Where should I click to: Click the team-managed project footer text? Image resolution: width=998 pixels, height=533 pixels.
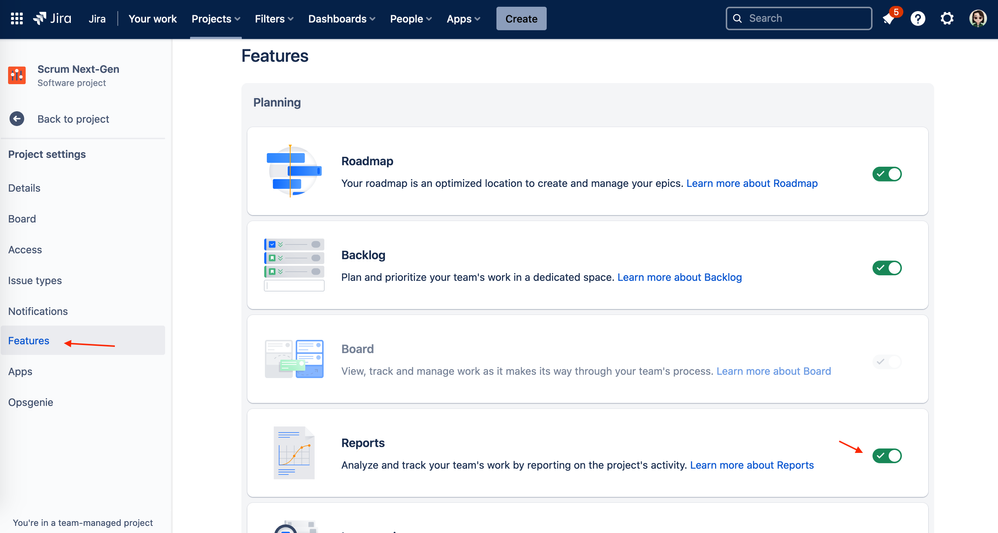point(83,523)
